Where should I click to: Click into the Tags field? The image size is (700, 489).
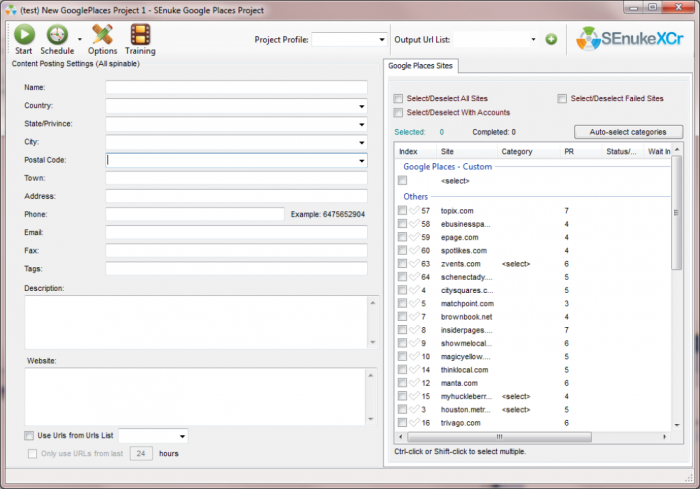click(x=236, y=268)
